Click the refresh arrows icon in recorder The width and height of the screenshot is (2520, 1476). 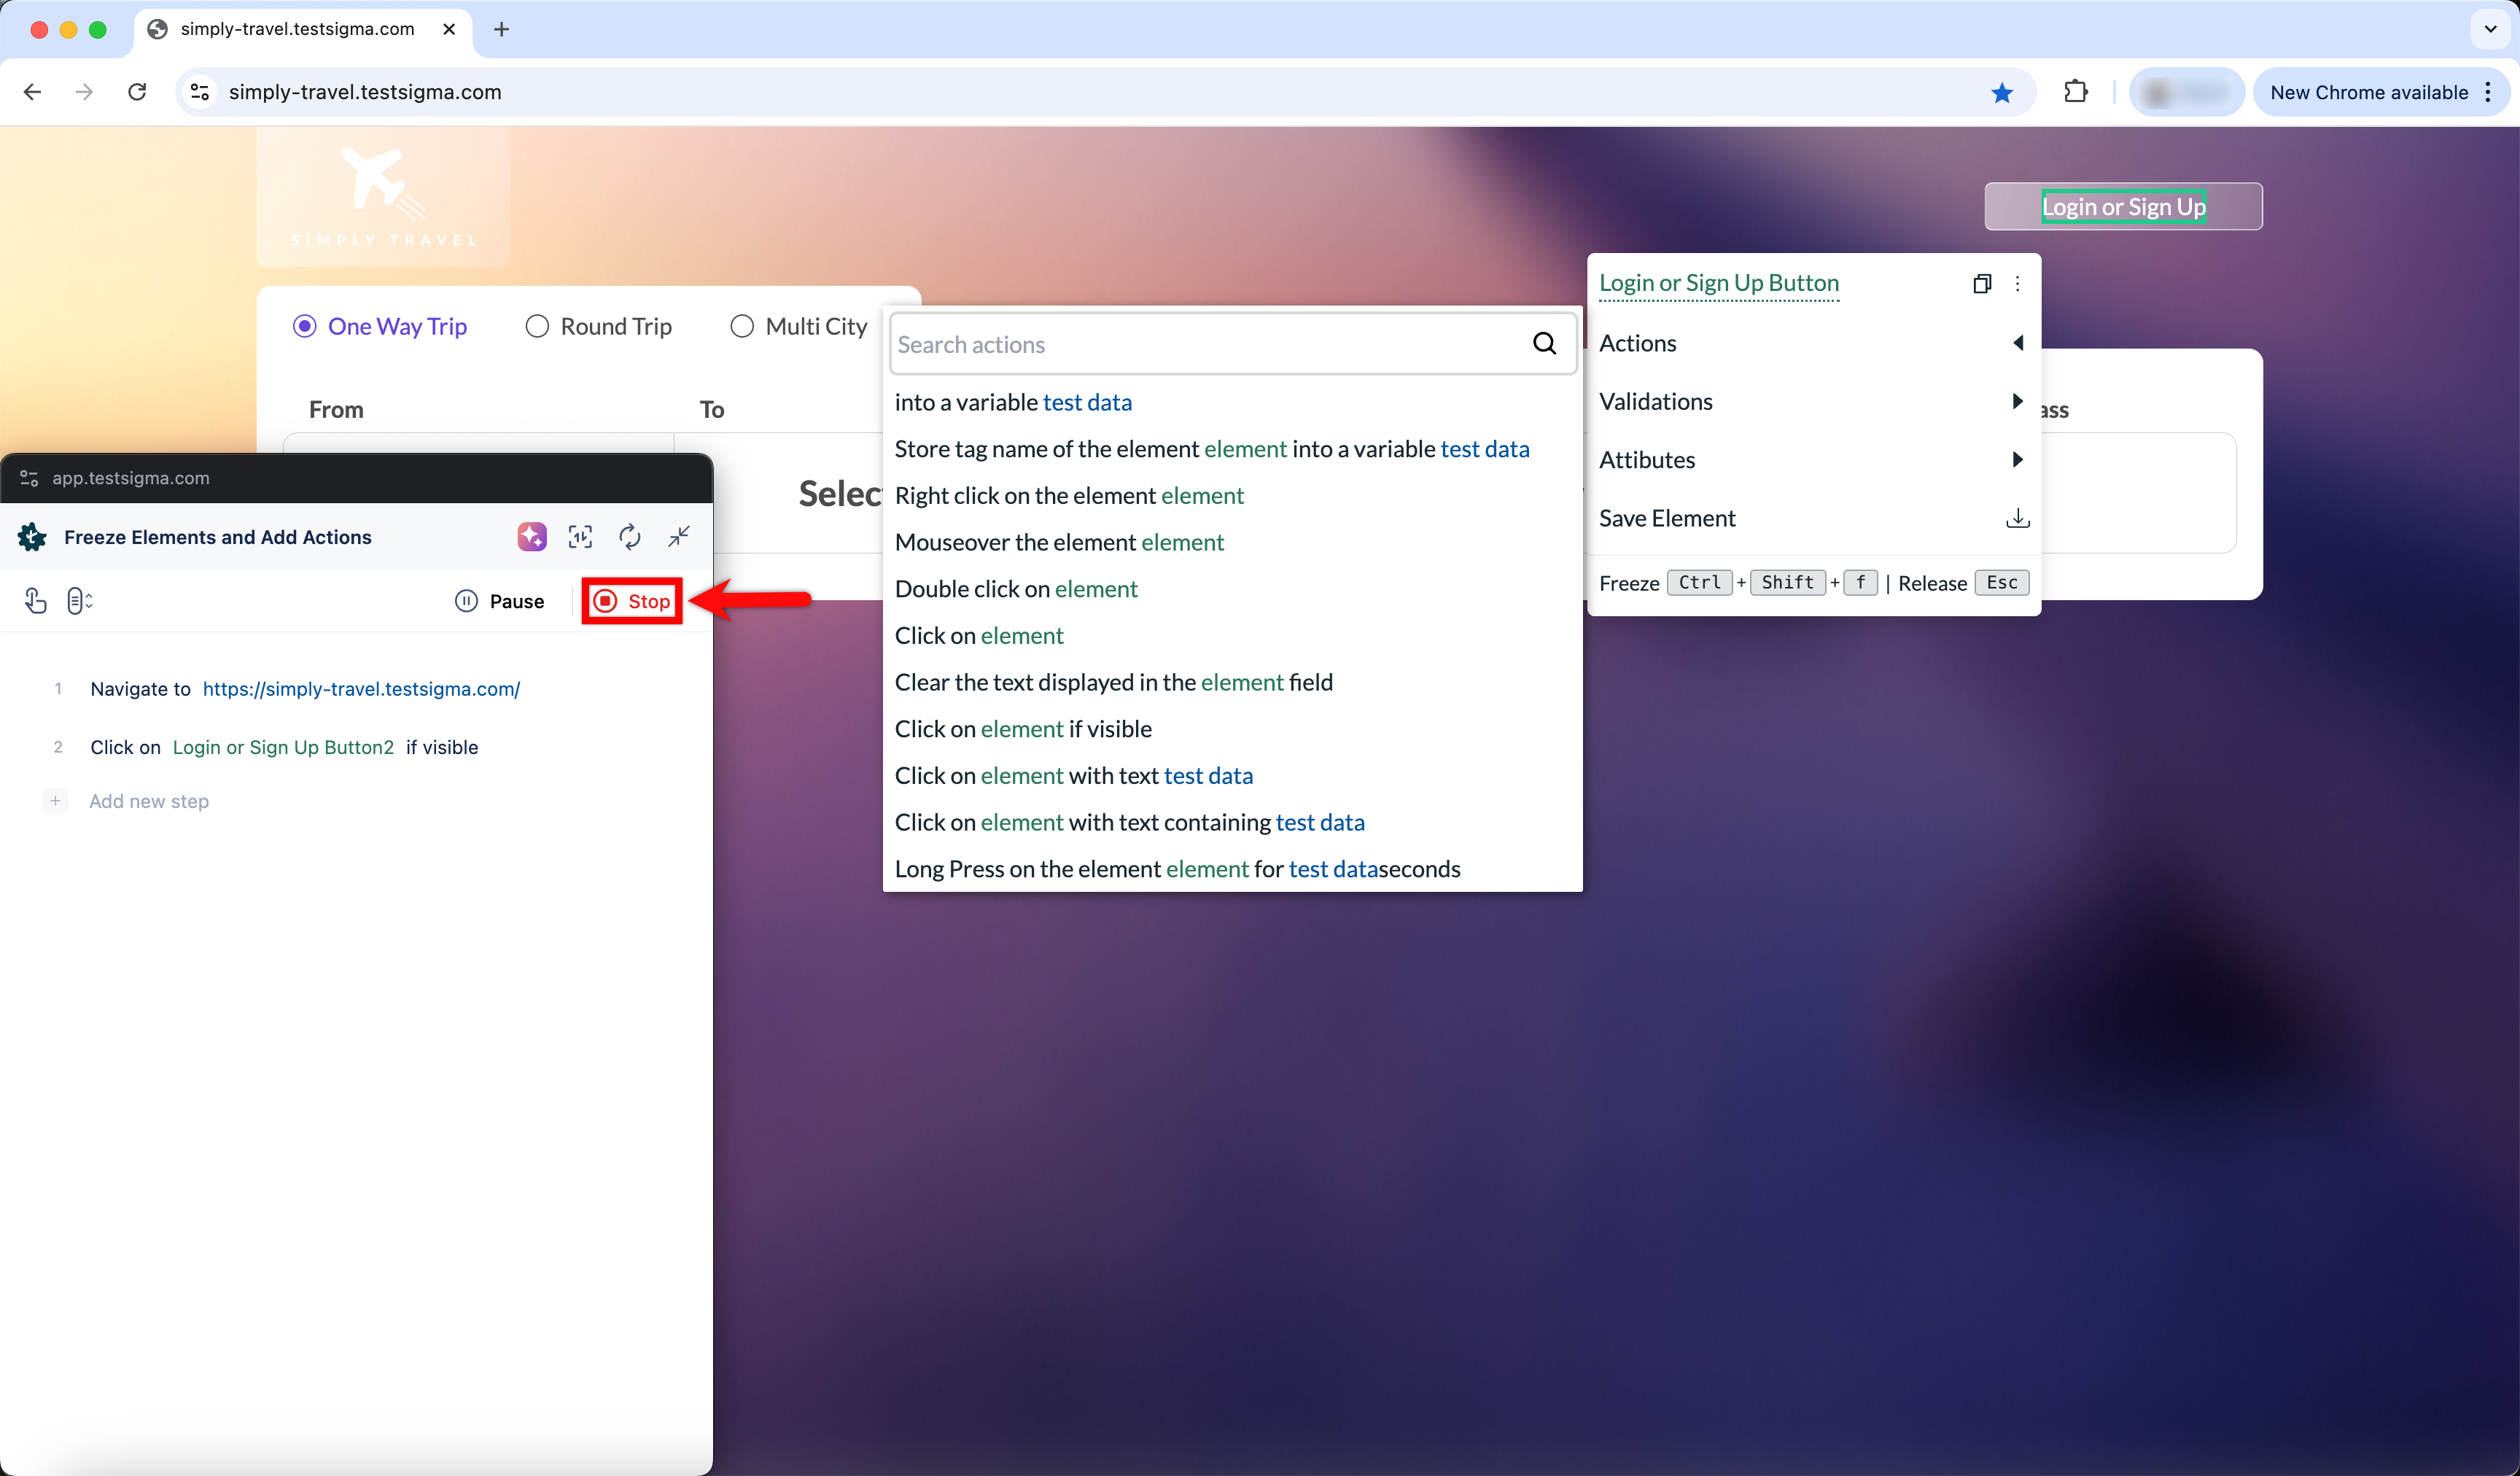pyautogui.click(x=629, y=537)
